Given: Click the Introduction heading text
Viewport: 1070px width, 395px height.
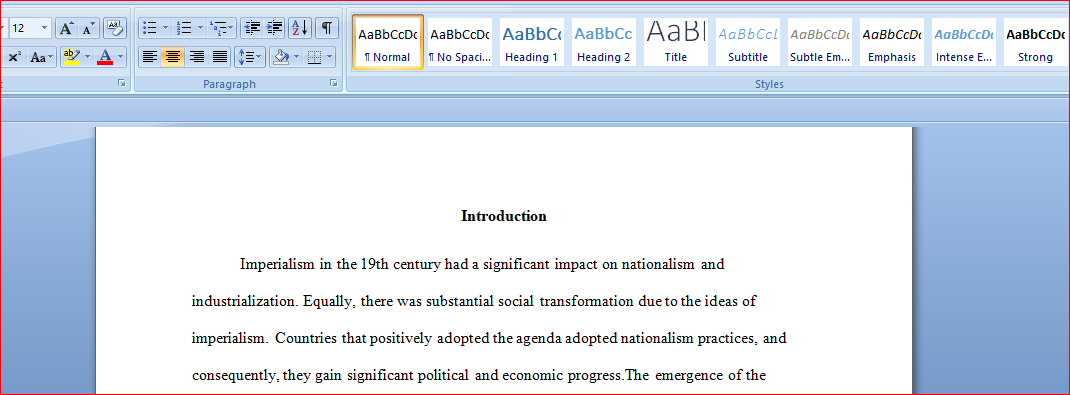Looking at the screenshot, I should 504,216.
